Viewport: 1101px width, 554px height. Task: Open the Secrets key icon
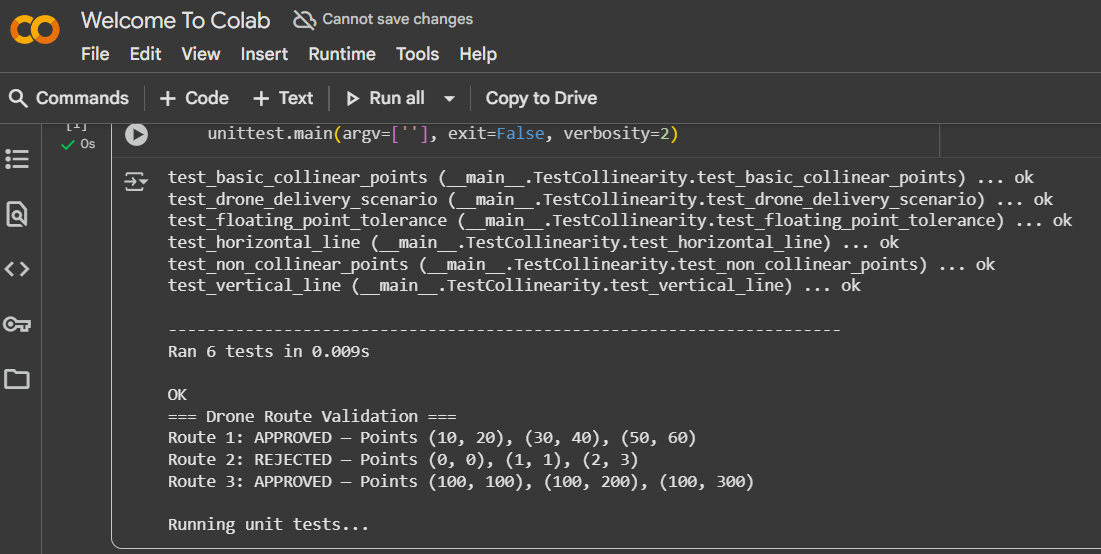tap(17, 324)
